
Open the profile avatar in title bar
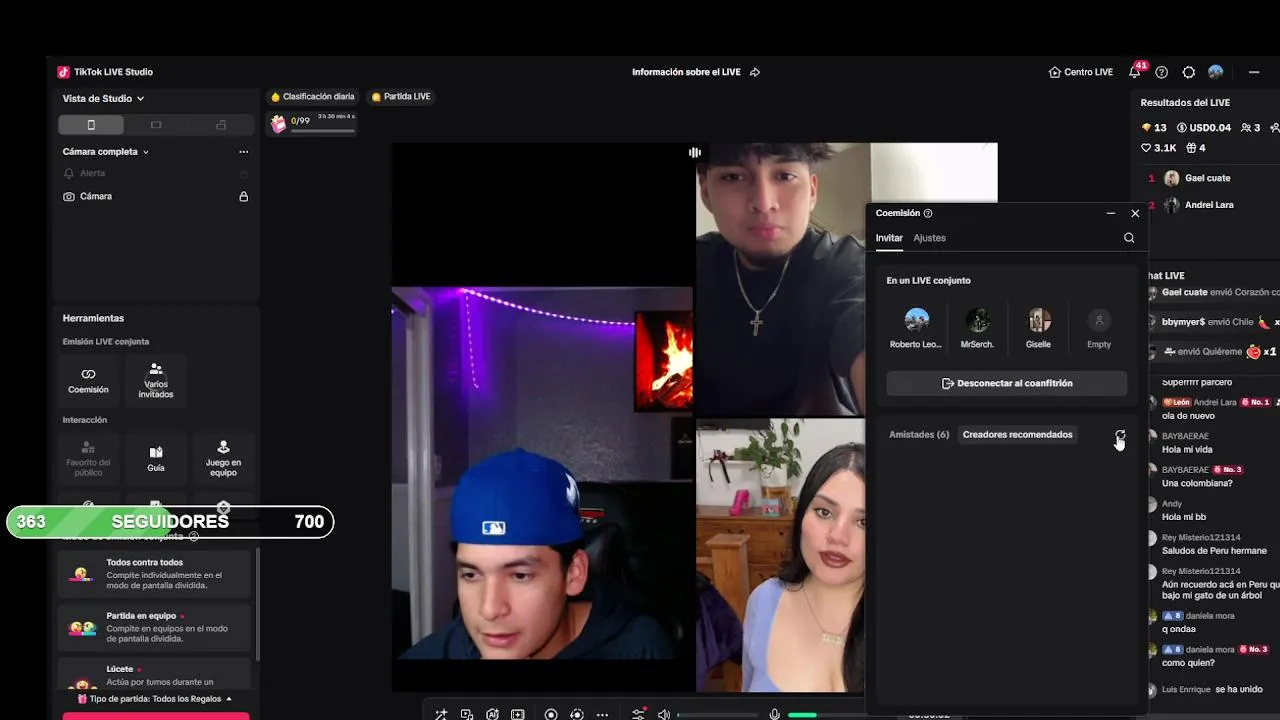1216,72
